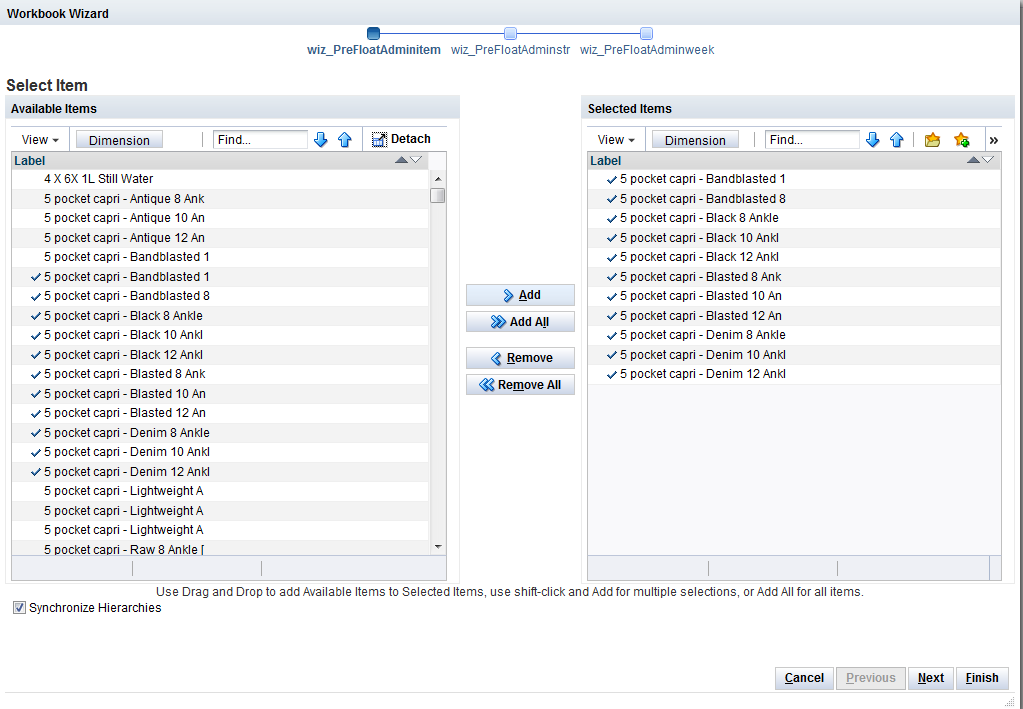The height and width of the screenshot is (709, 1023).
Task: Select Black 8 Ankle in Available Items
Action: pos(220,316)
